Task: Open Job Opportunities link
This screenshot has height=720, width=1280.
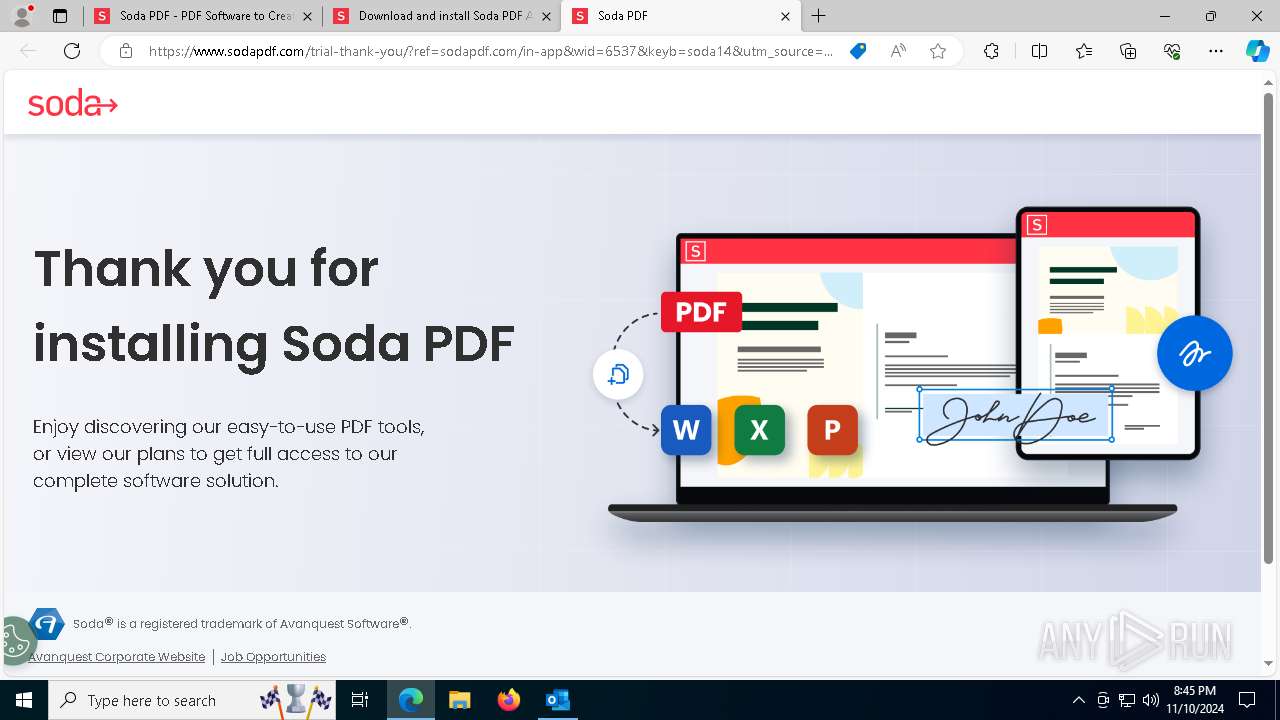Action: (x=273, y=657)
